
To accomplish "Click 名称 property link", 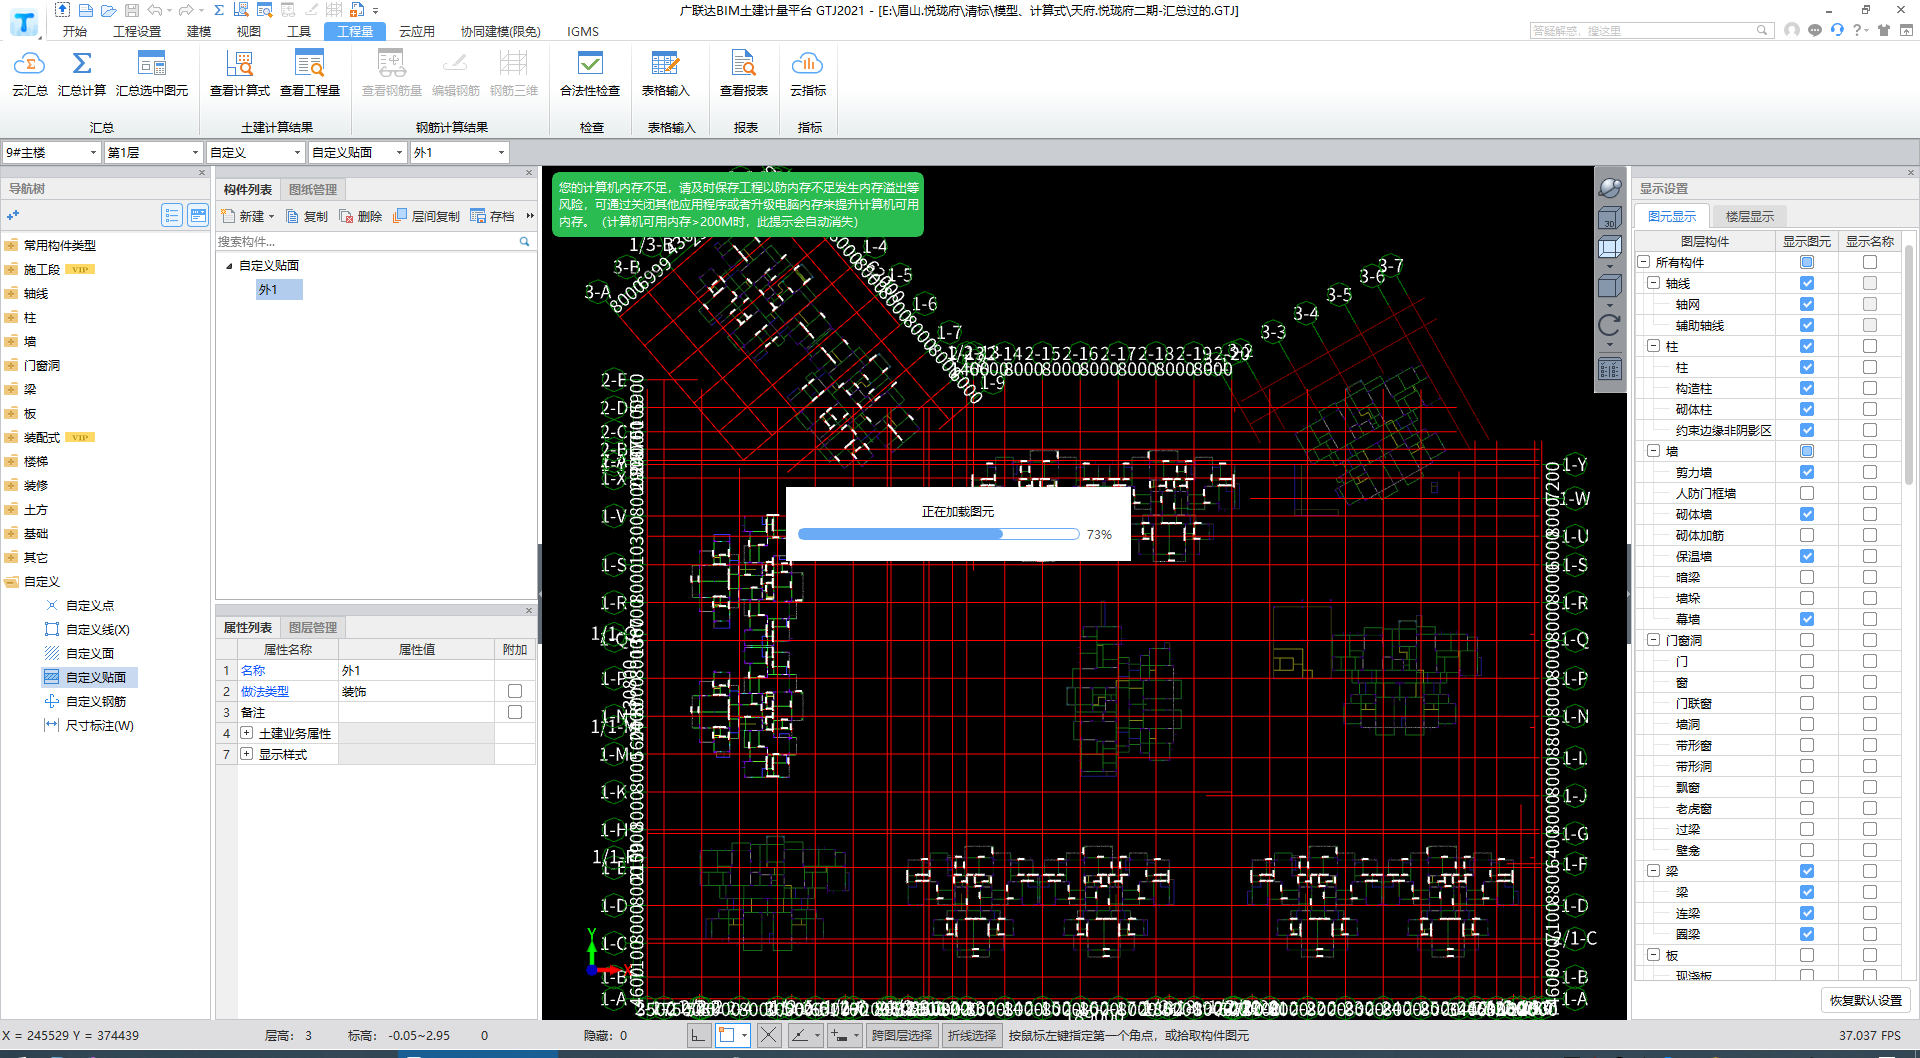I will 253,671.
